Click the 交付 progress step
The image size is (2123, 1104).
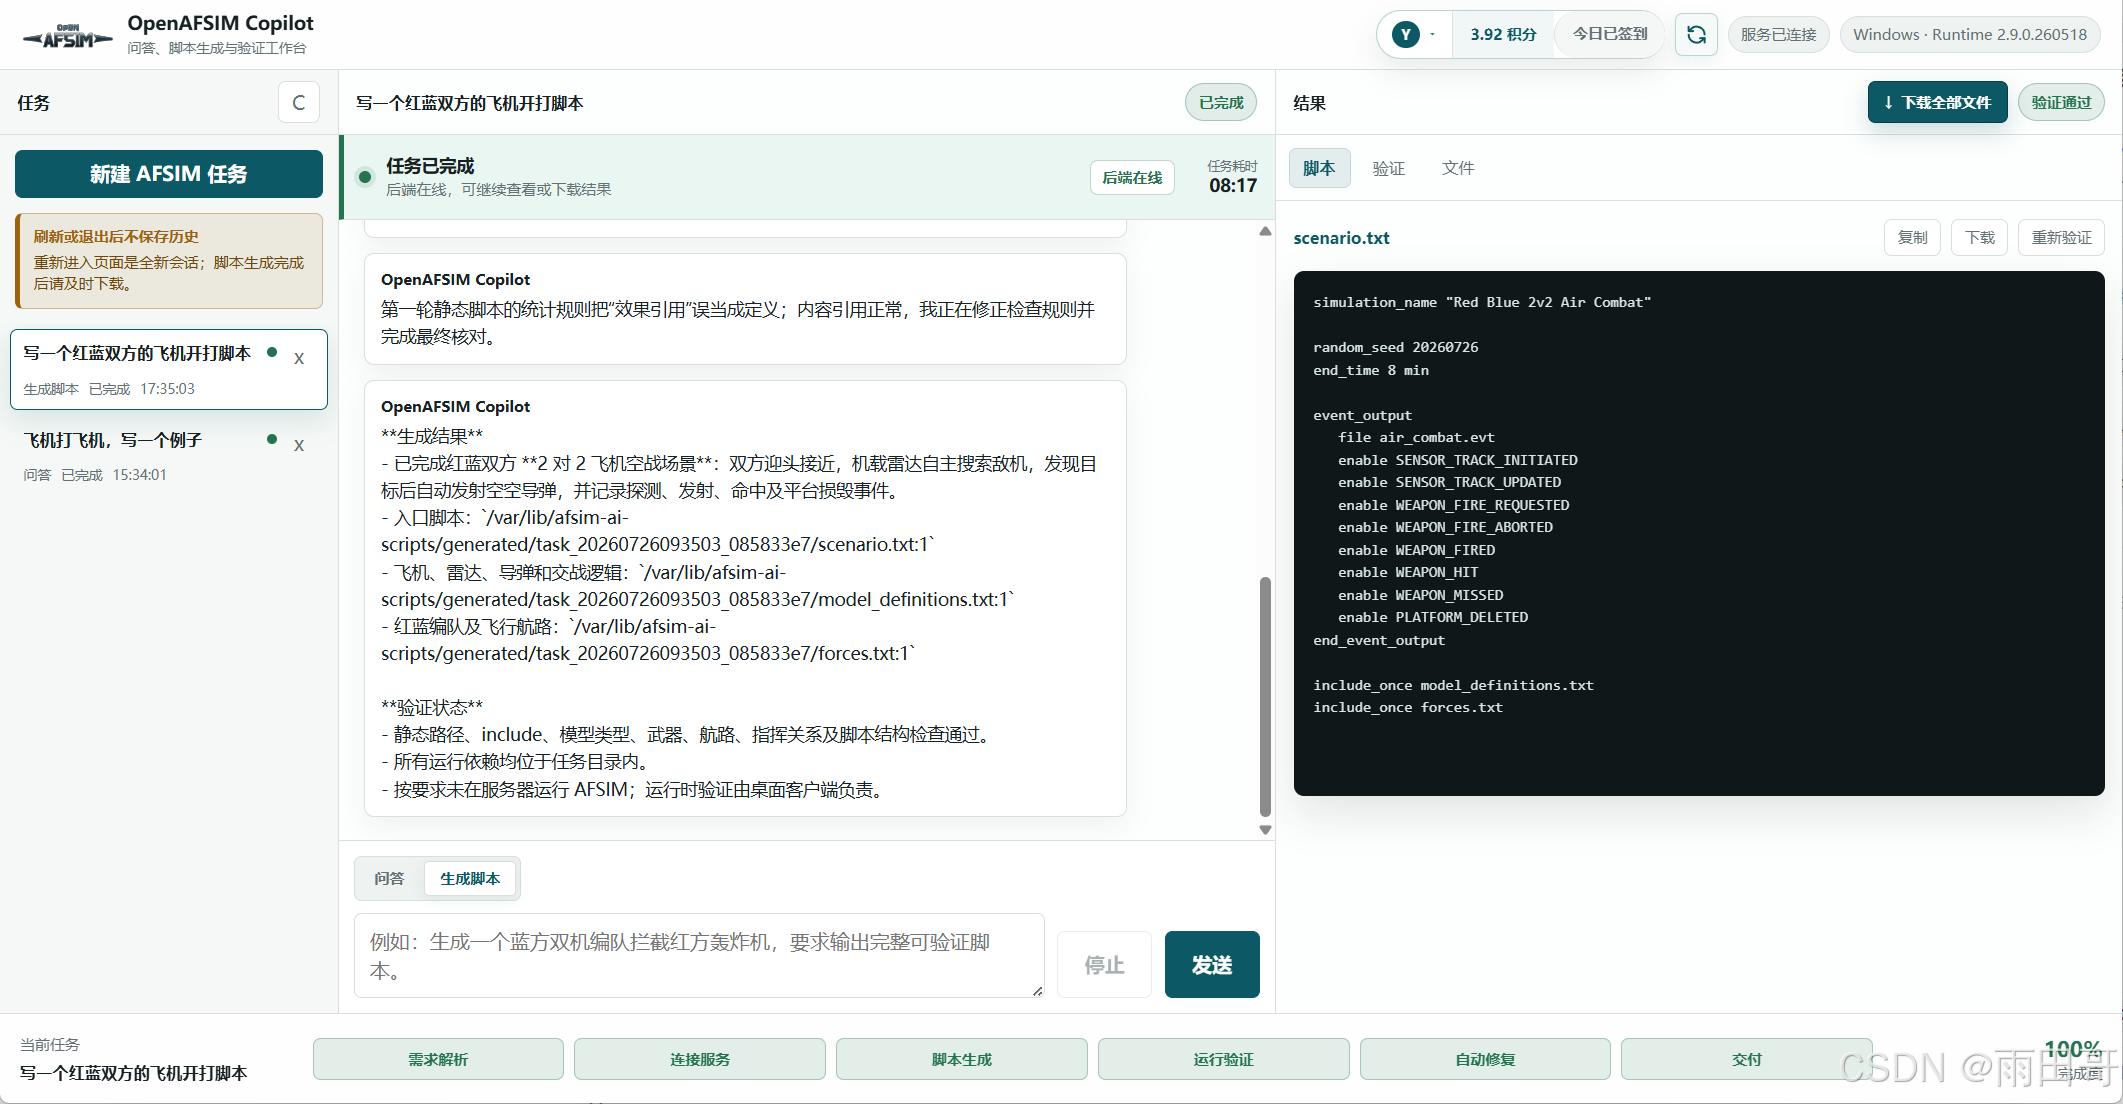coord(1747,1059)
